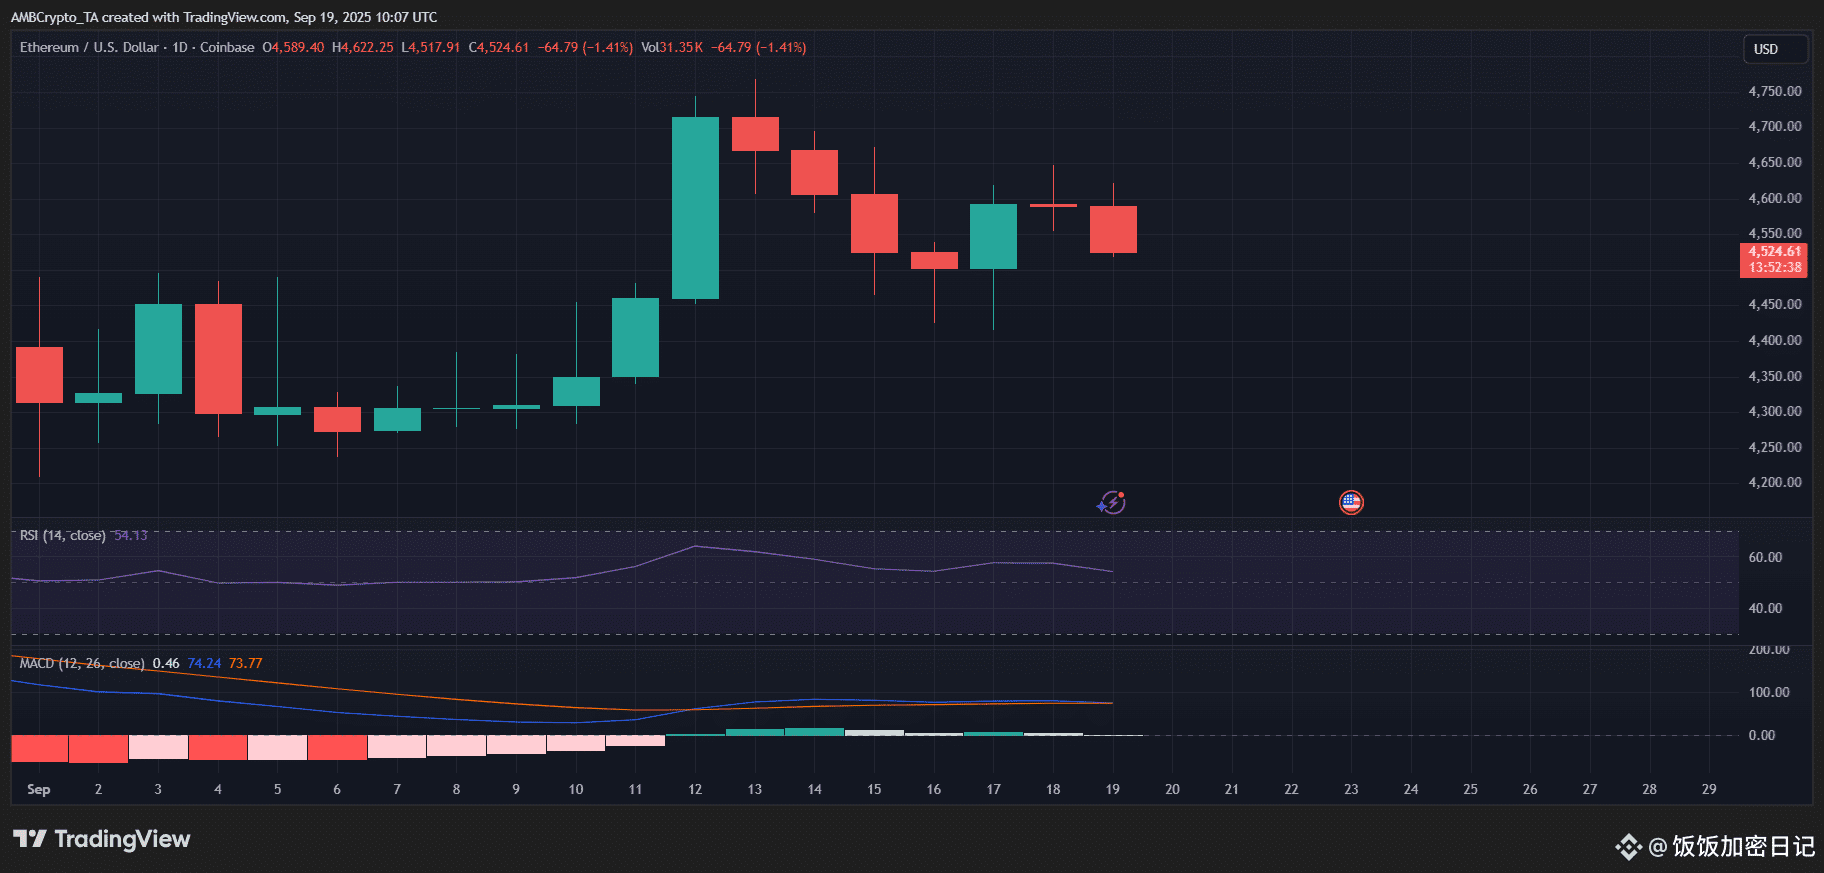Click the red candle on Sep 4
This screenshot has height=873, width=1824.
(218, 358)
